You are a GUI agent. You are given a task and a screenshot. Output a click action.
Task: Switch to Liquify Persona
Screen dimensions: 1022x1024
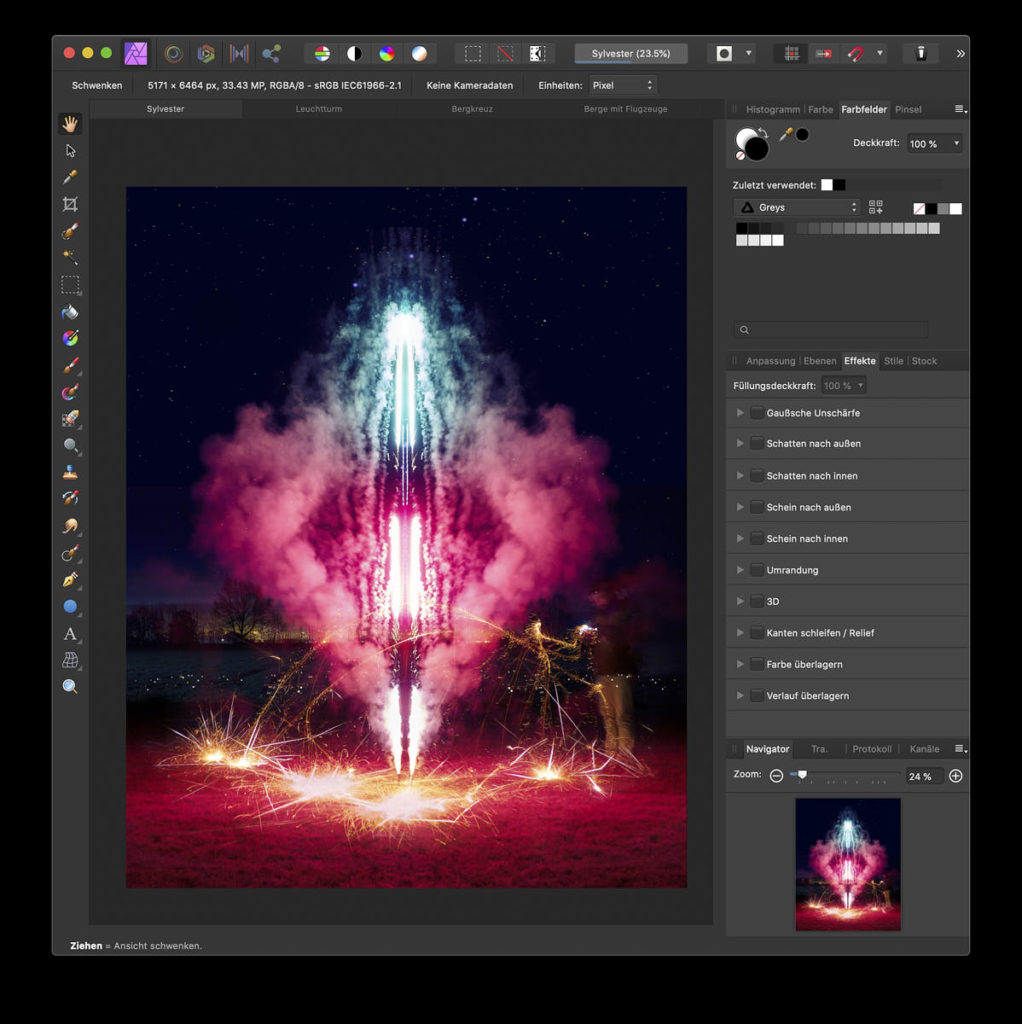point(173,54)
